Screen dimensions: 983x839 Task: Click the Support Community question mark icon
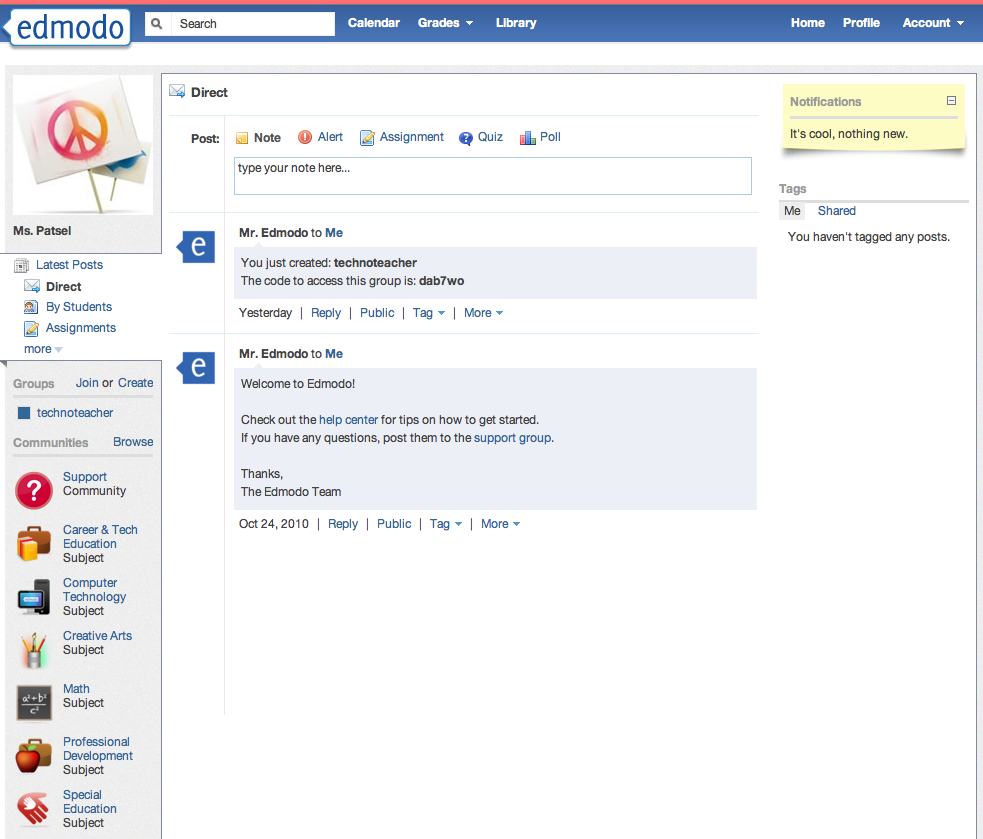pyautogui.click(x=34, y=490)
